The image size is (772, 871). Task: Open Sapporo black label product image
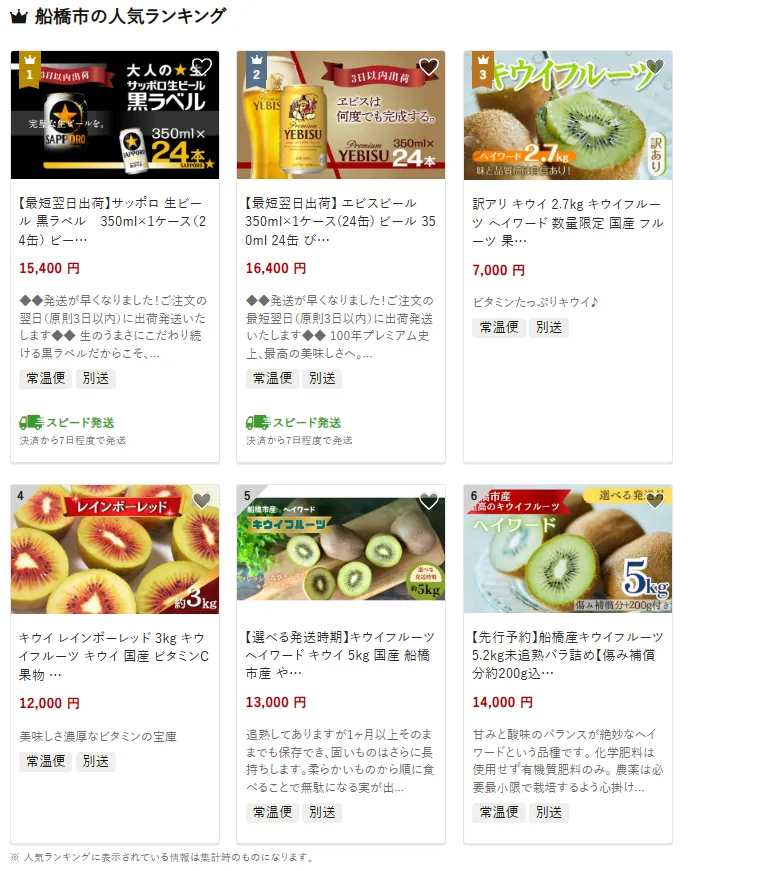tap(115, 115)
